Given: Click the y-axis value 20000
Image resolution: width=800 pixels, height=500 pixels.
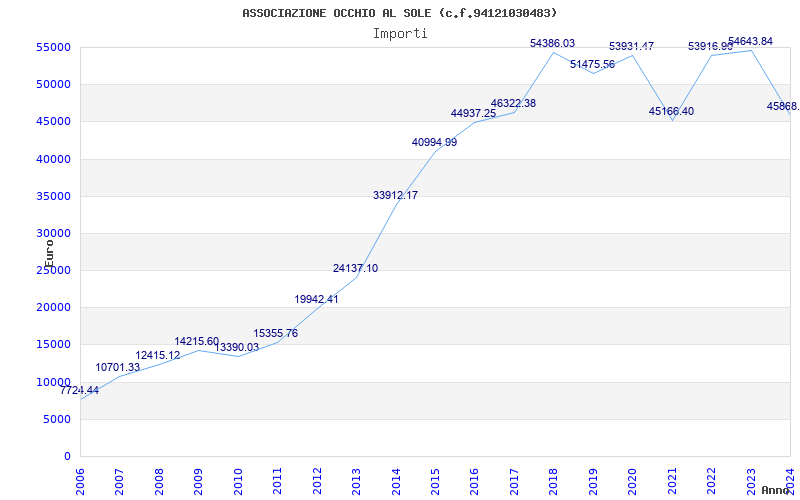Looking at the screenshot, I should pos(53,308).
